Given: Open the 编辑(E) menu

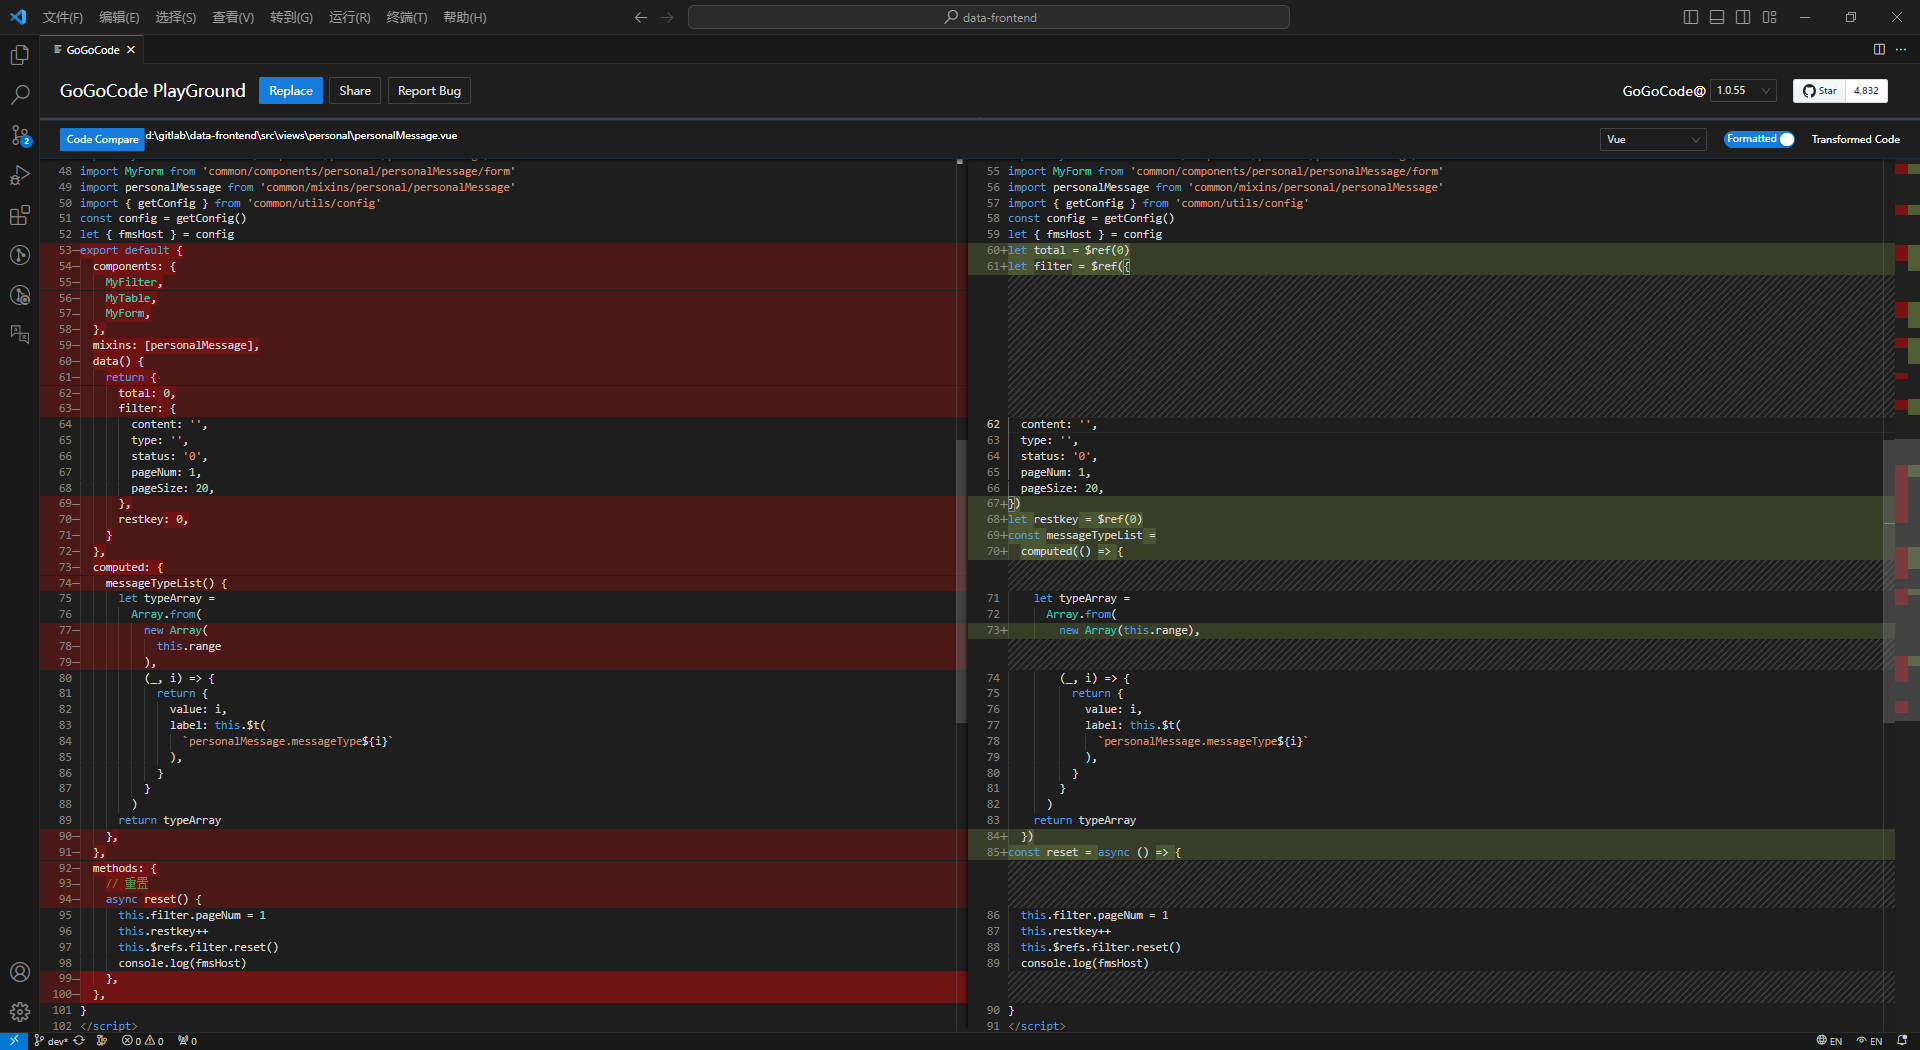Looking at the screenshot, I should 119,17.
